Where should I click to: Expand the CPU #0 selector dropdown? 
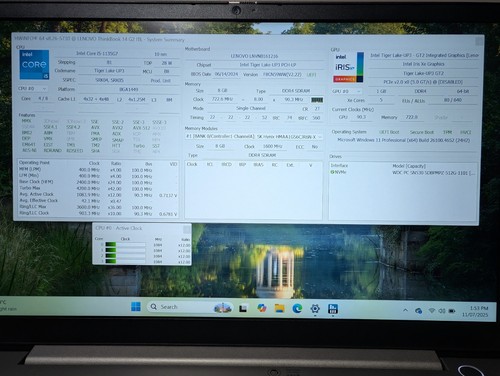click(32, 89)
